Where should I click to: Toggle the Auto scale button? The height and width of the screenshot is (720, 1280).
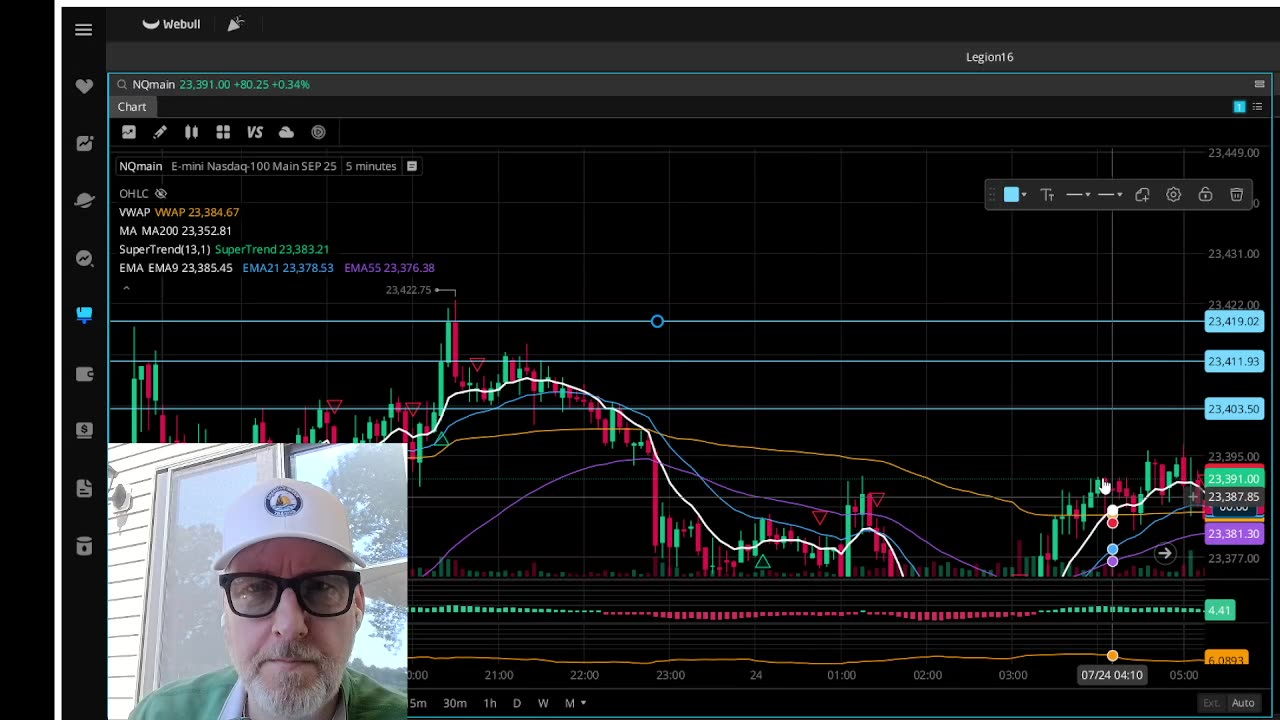tap(1243, 703)
